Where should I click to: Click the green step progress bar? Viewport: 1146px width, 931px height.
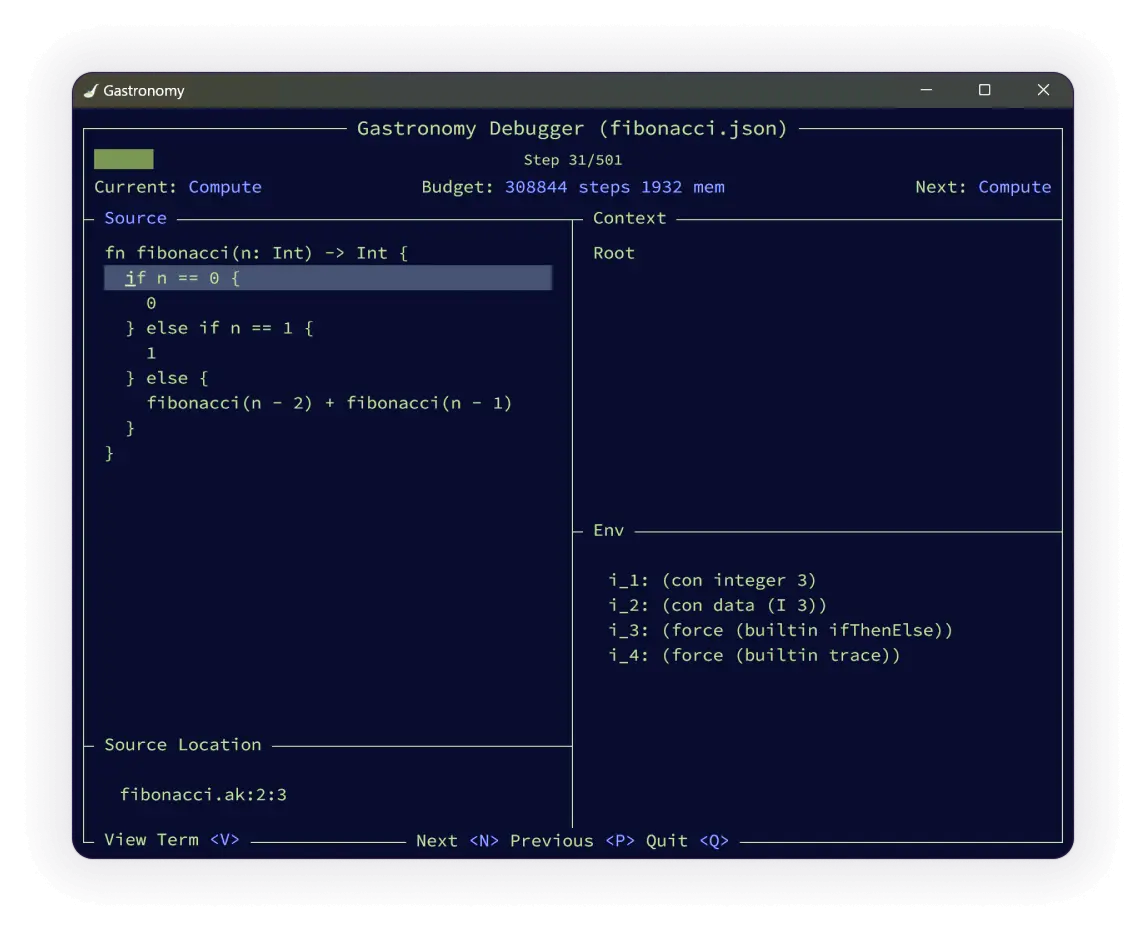coord(124,159)
